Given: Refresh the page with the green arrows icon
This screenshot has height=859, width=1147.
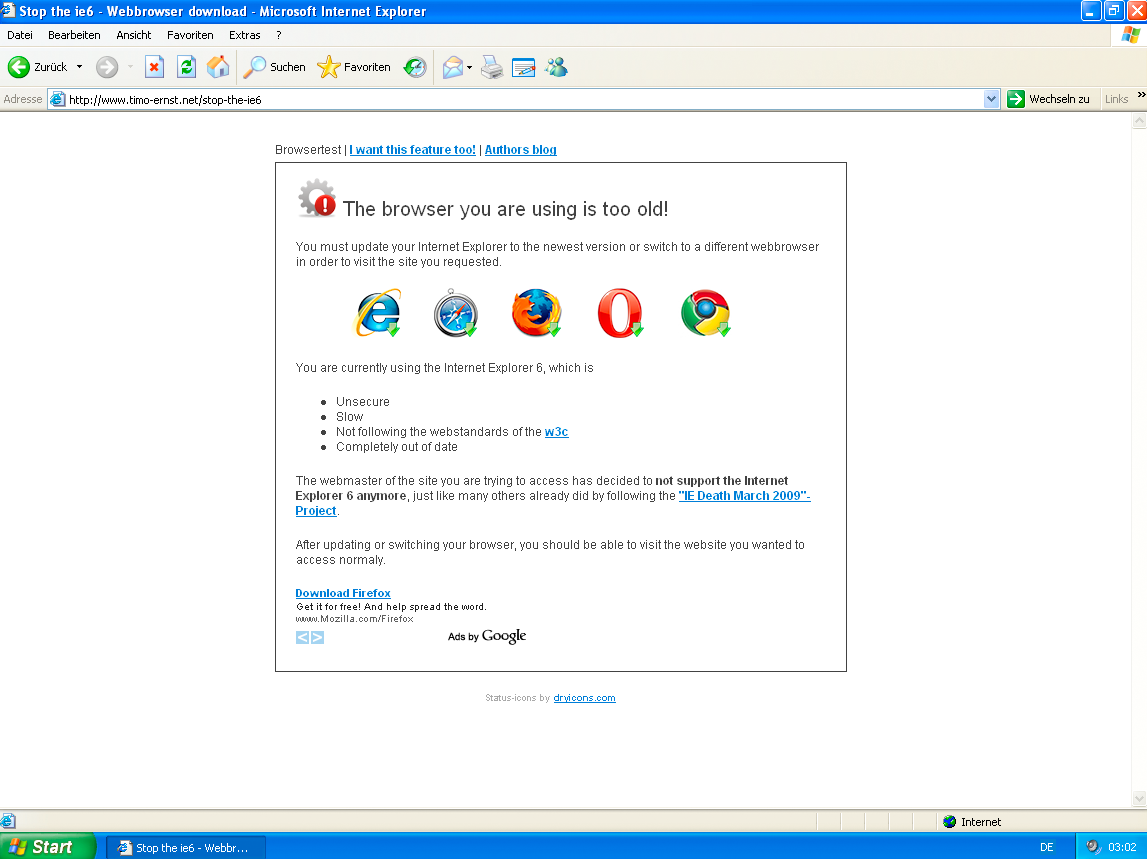Looking at the screenshot, I should [187, 67].
